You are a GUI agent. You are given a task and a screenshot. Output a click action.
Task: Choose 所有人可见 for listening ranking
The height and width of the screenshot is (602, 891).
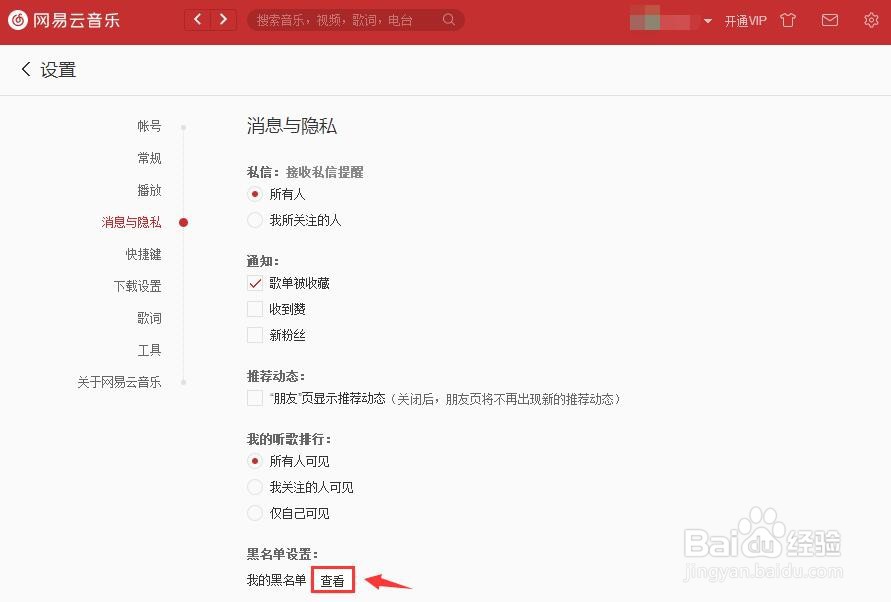[x=255, y=461]
